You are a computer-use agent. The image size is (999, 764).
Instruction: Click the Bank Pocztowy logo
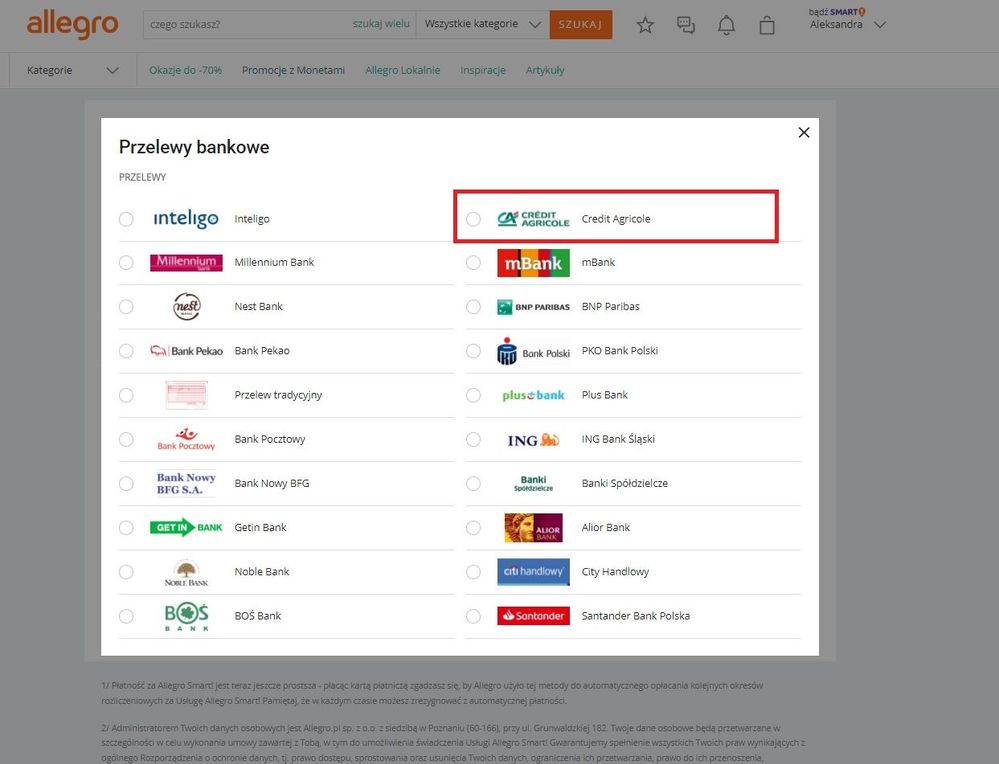point(186,439)
